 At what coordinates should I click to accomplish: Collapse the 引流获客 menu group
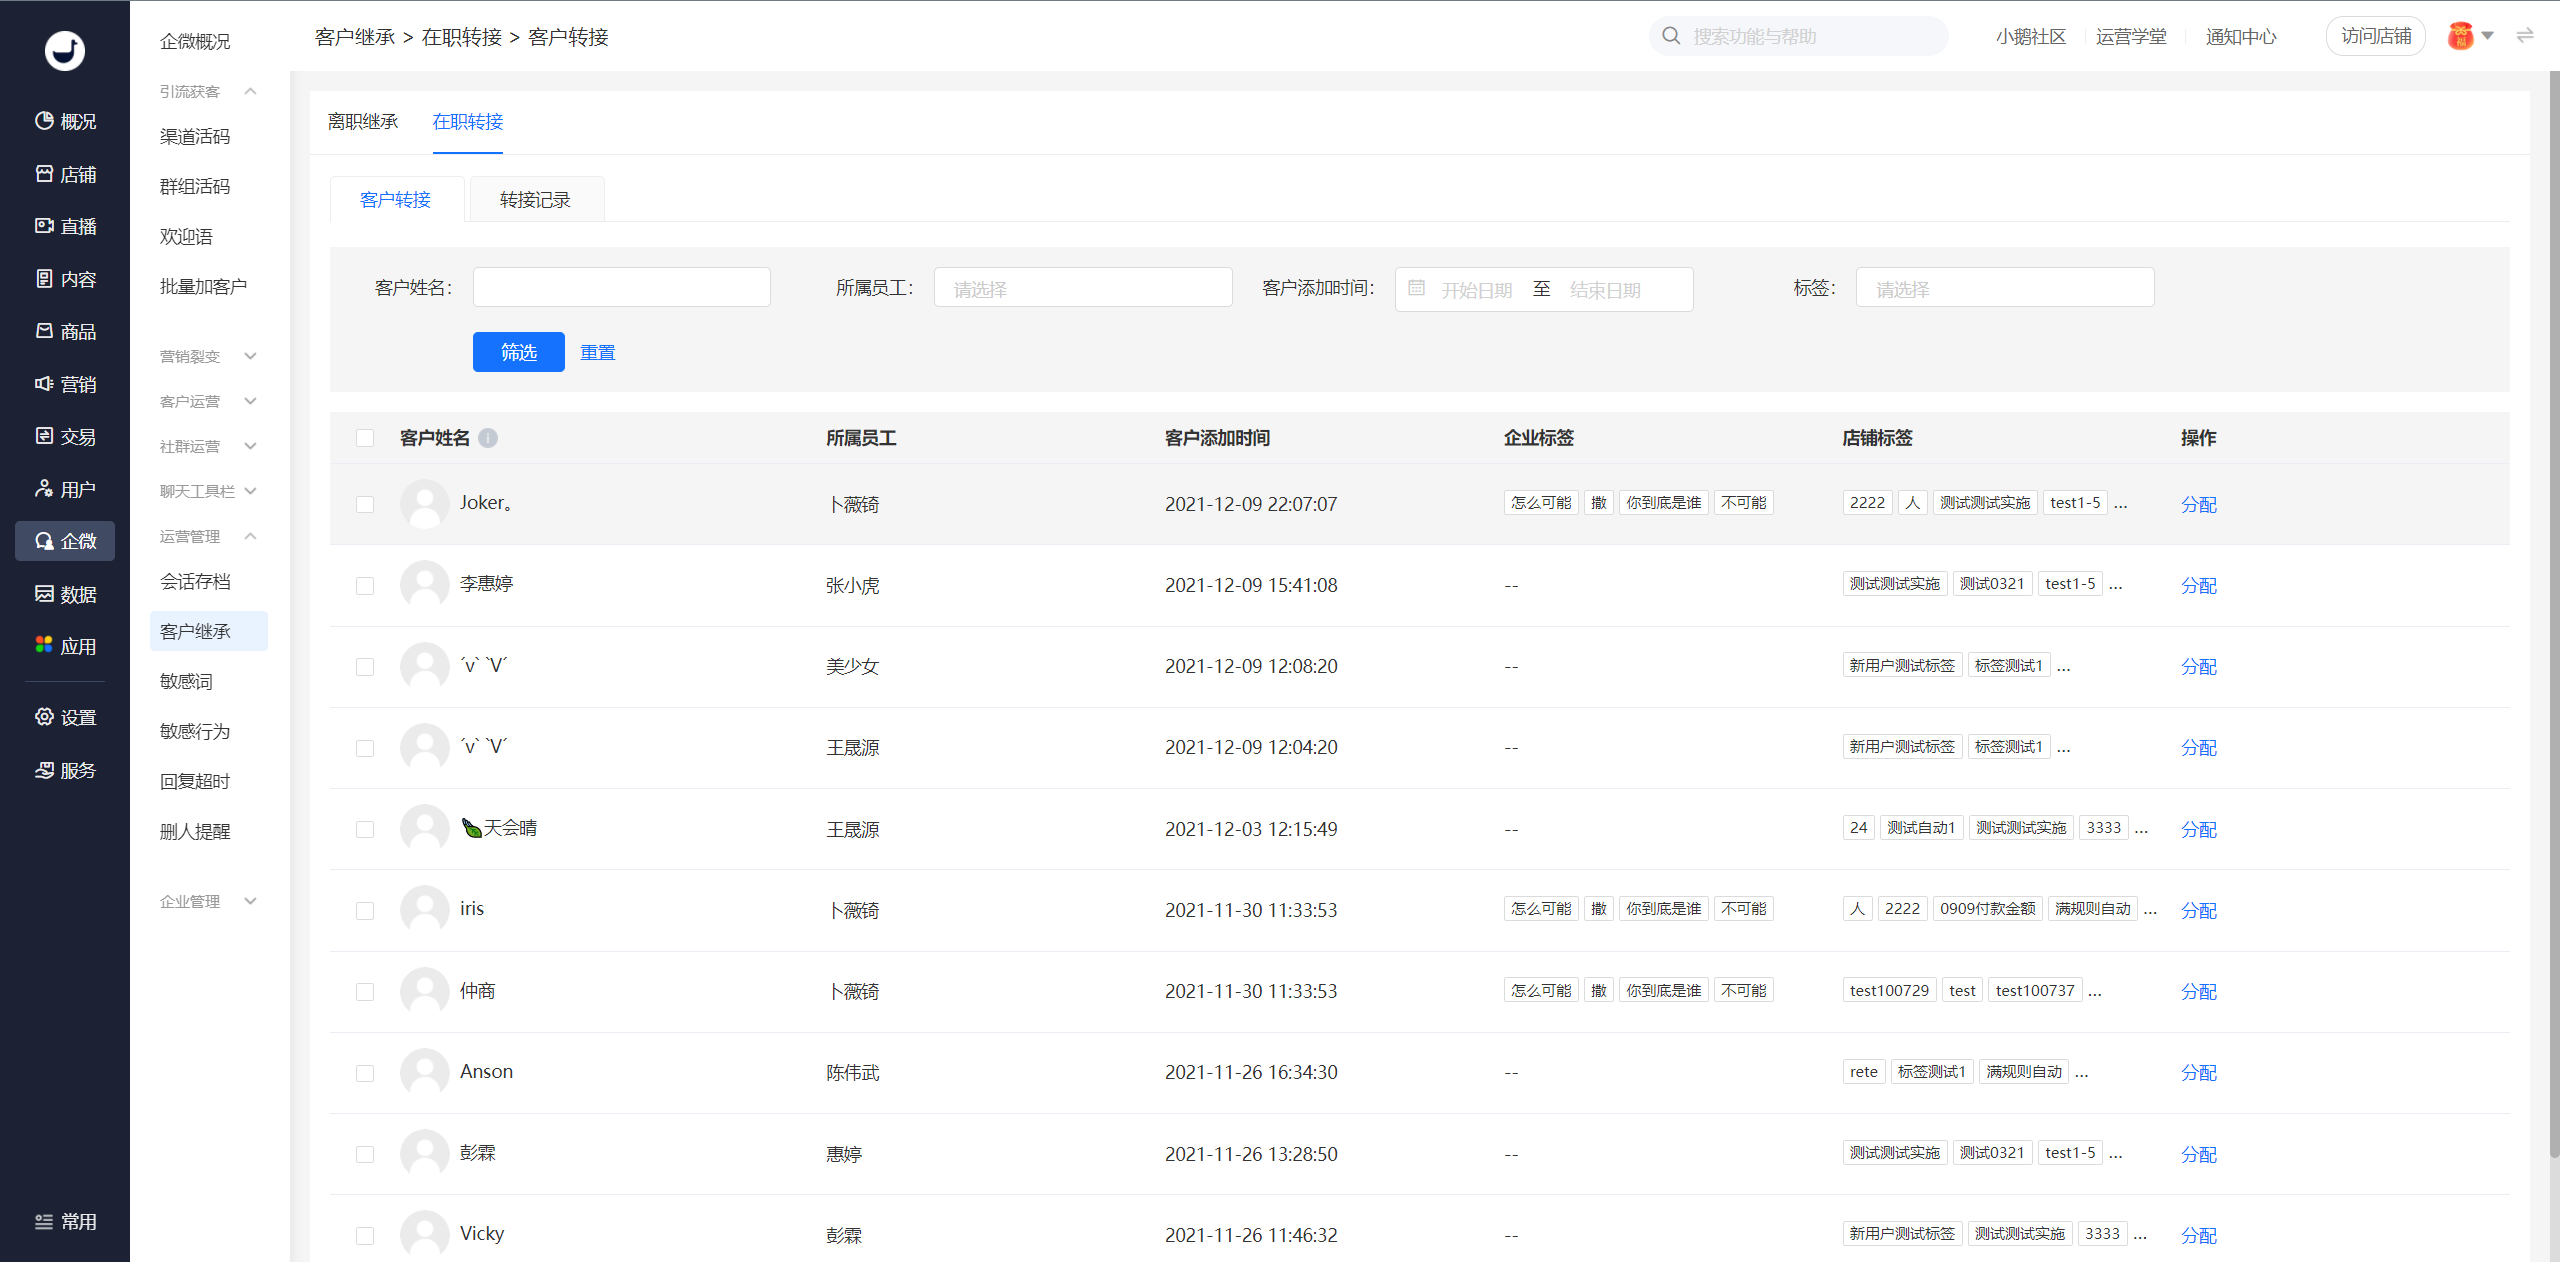[208, 91]
